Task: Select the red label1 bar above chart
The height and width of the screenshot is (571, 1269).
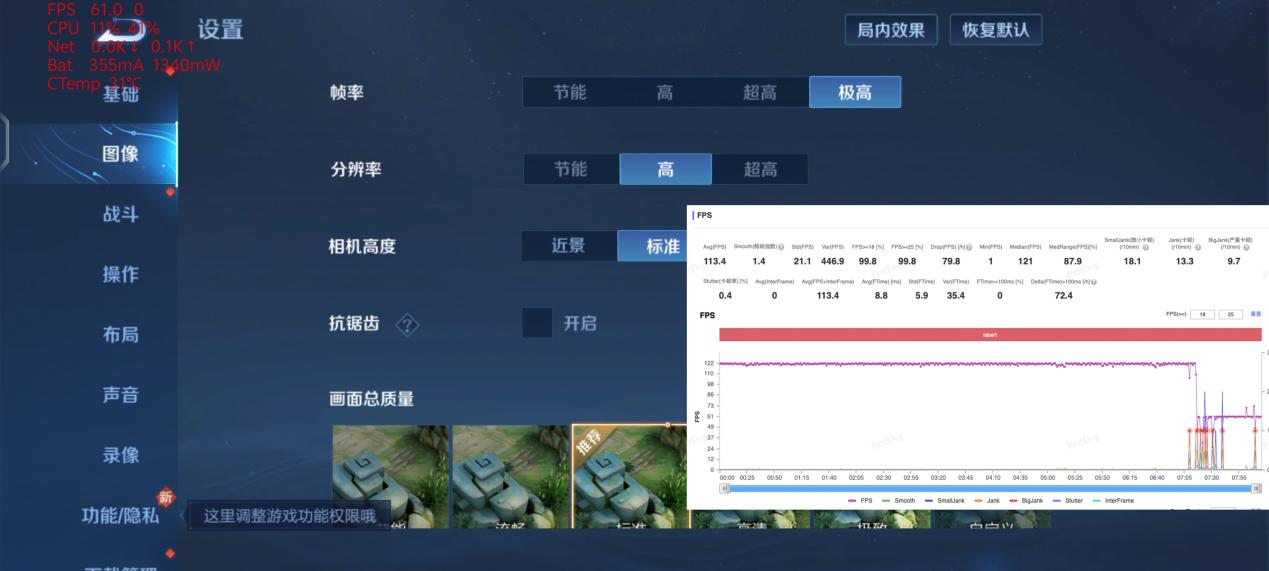Action: point(990,335)
